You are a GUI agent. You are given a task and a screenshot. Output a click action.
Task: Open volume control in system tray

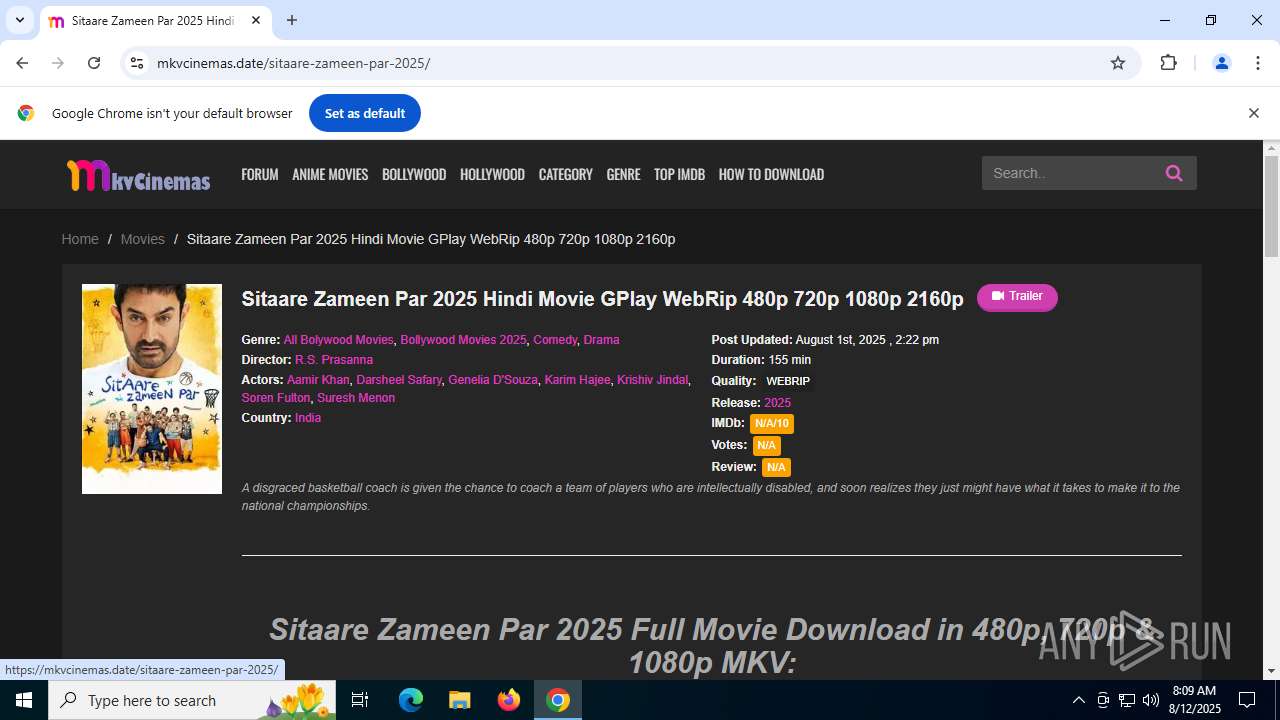pos(1150,700)
